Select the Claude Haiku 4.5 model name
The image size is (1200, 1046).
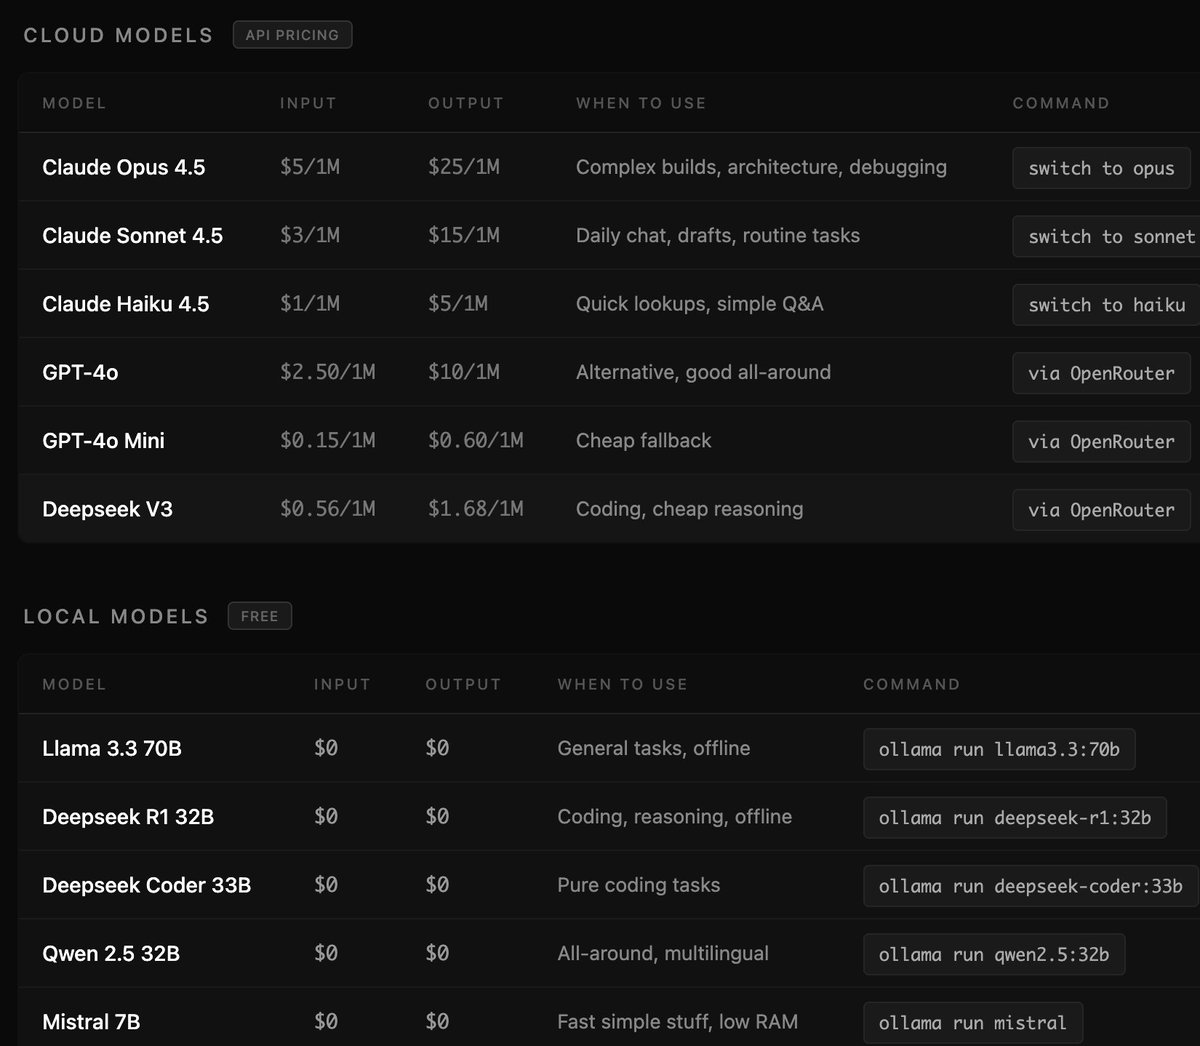126,304
